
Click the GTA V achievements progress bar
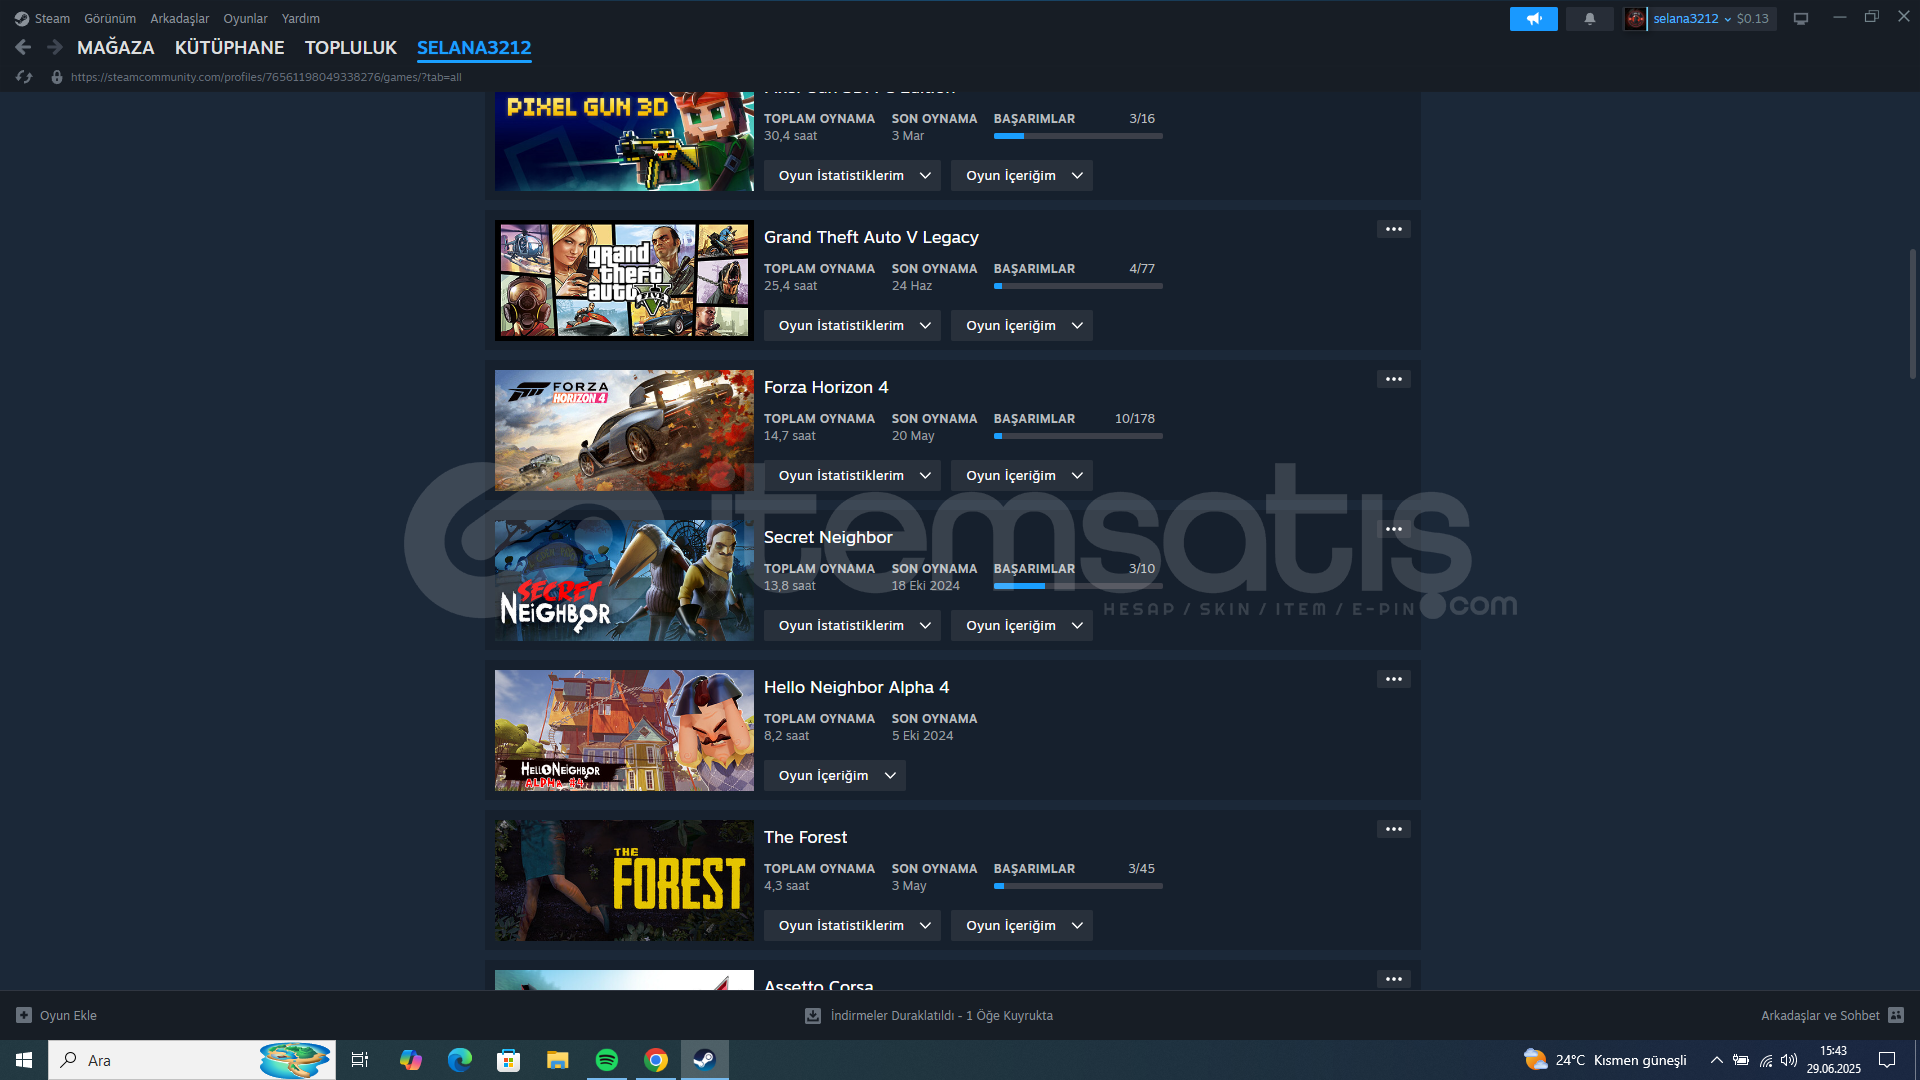(1078, 286)
